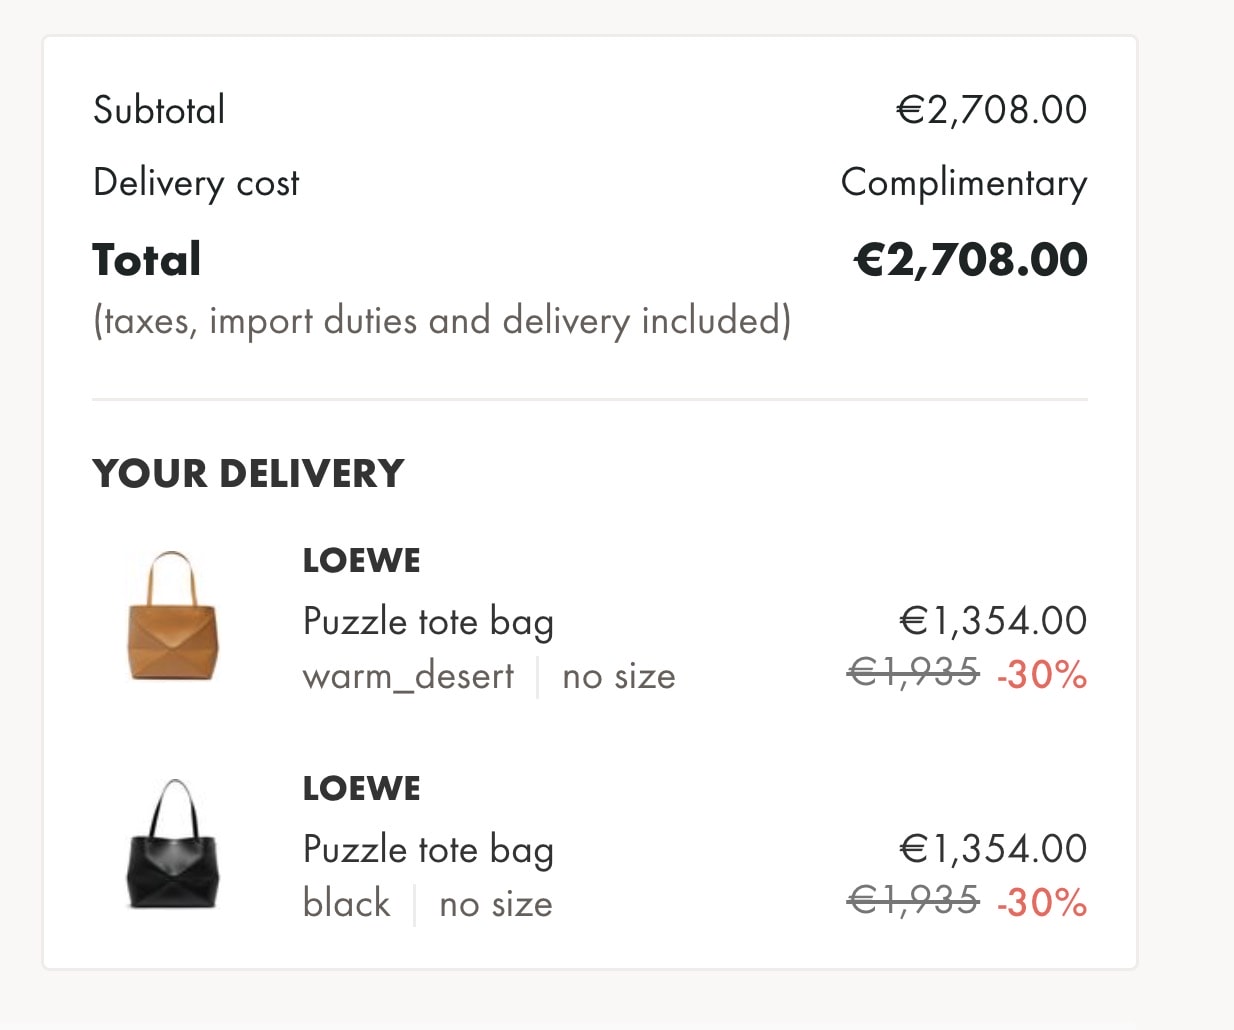The width and height of the screenshot is (1234, 1030).
Task: Click the second LOEWE brand label
Action: click(361, 789)
